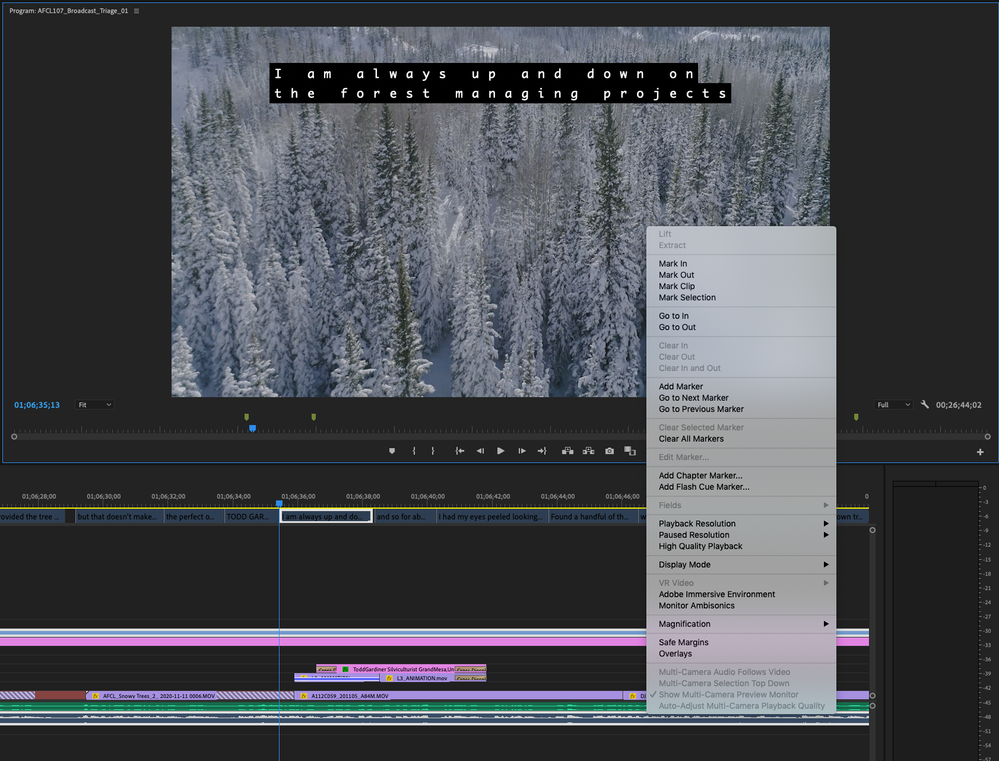The image size is (999, 761).
Task: Click fx badge on A112C059 clip
Action: pos(304,696)
